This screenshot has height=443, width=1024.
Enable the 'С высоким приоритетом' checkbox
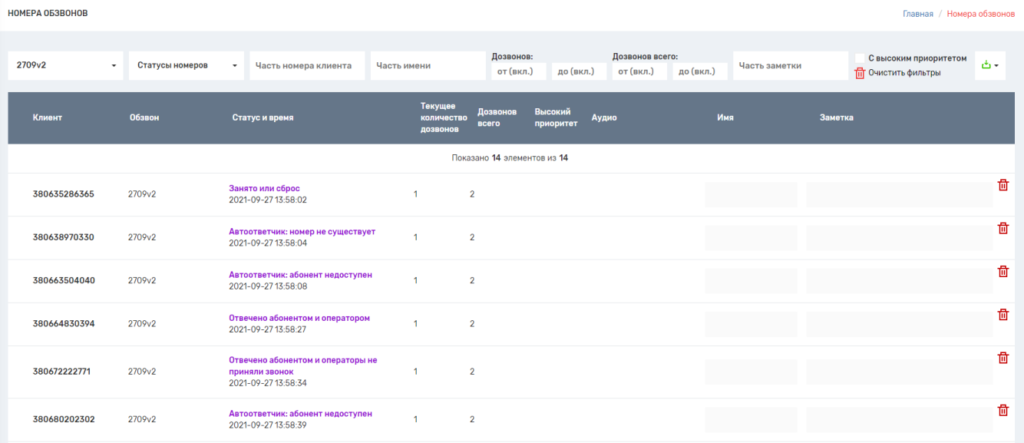pos(859,58)
